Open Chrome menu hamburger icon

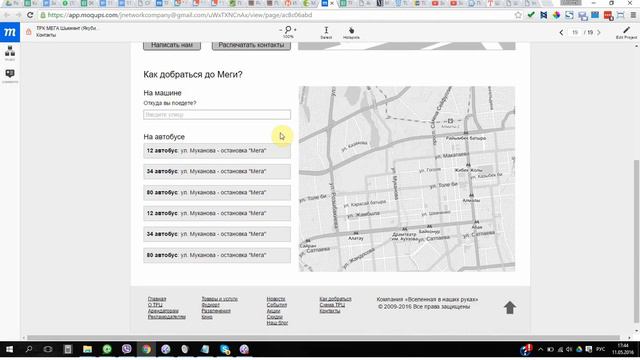(x=633, y=15)
